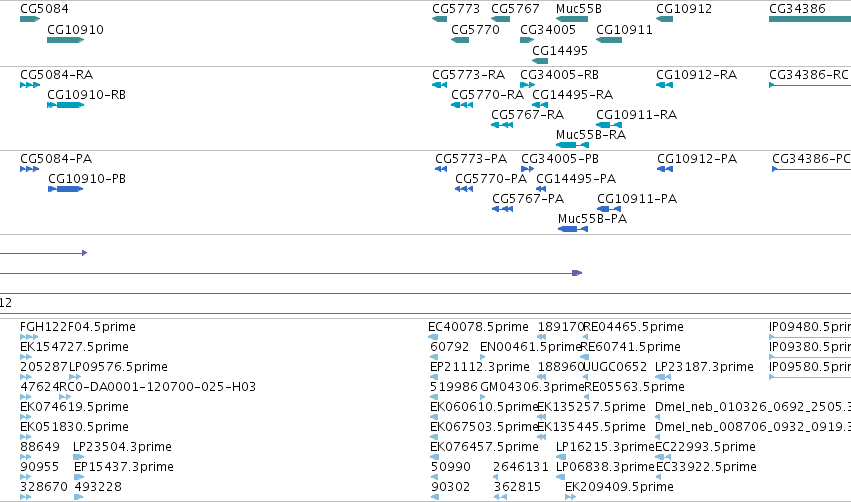Screen dimensions: 851x502
Task: Open the 362815 EST label
Action: pos(518,487)
